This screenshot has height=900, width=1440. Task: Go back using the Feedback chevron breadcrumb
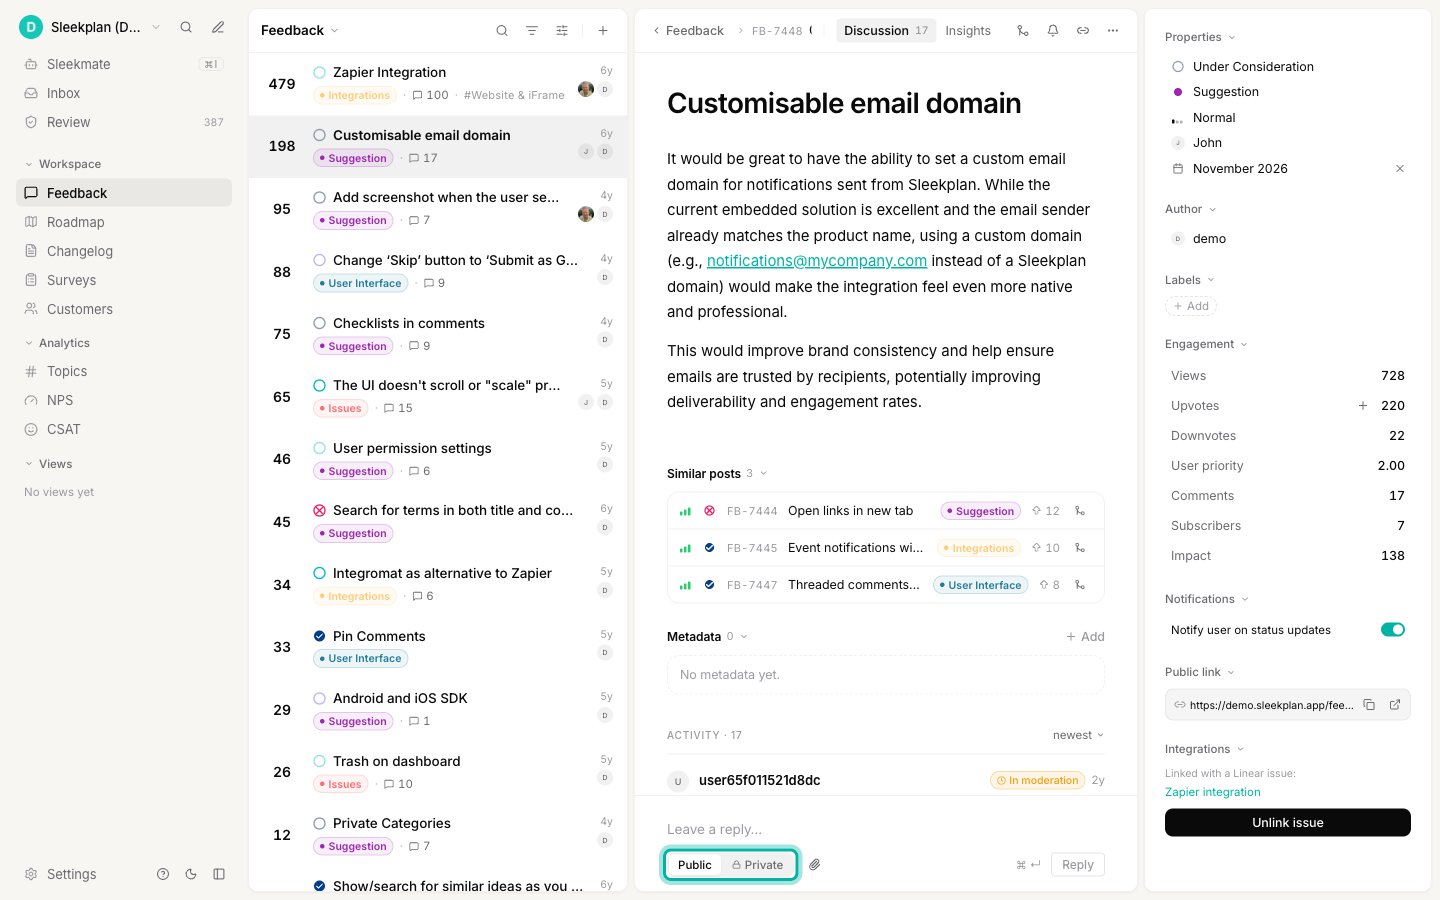tap(688, 31)
